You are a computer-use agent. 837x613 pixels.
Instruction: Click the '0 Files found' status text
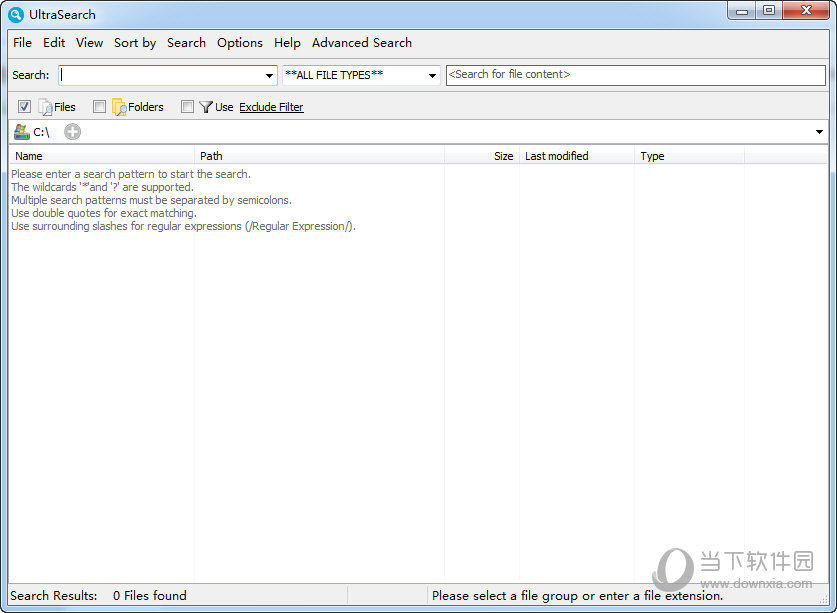coord(150,595)
